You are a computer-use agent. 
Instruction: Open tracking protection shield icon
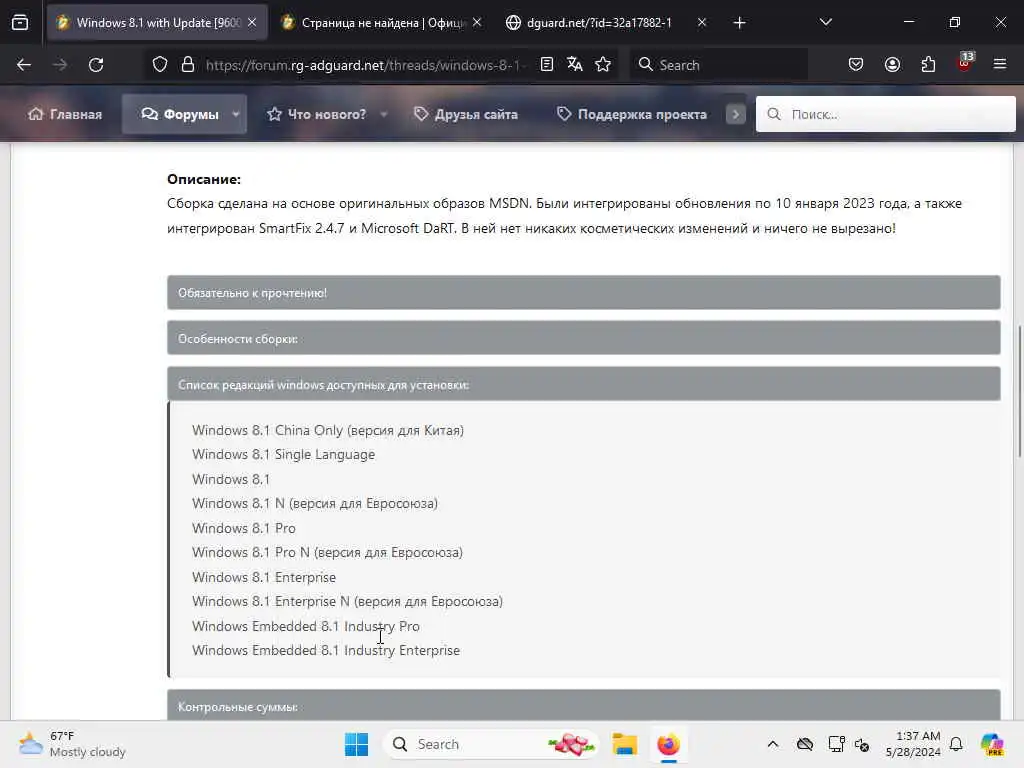click(160, 65)
